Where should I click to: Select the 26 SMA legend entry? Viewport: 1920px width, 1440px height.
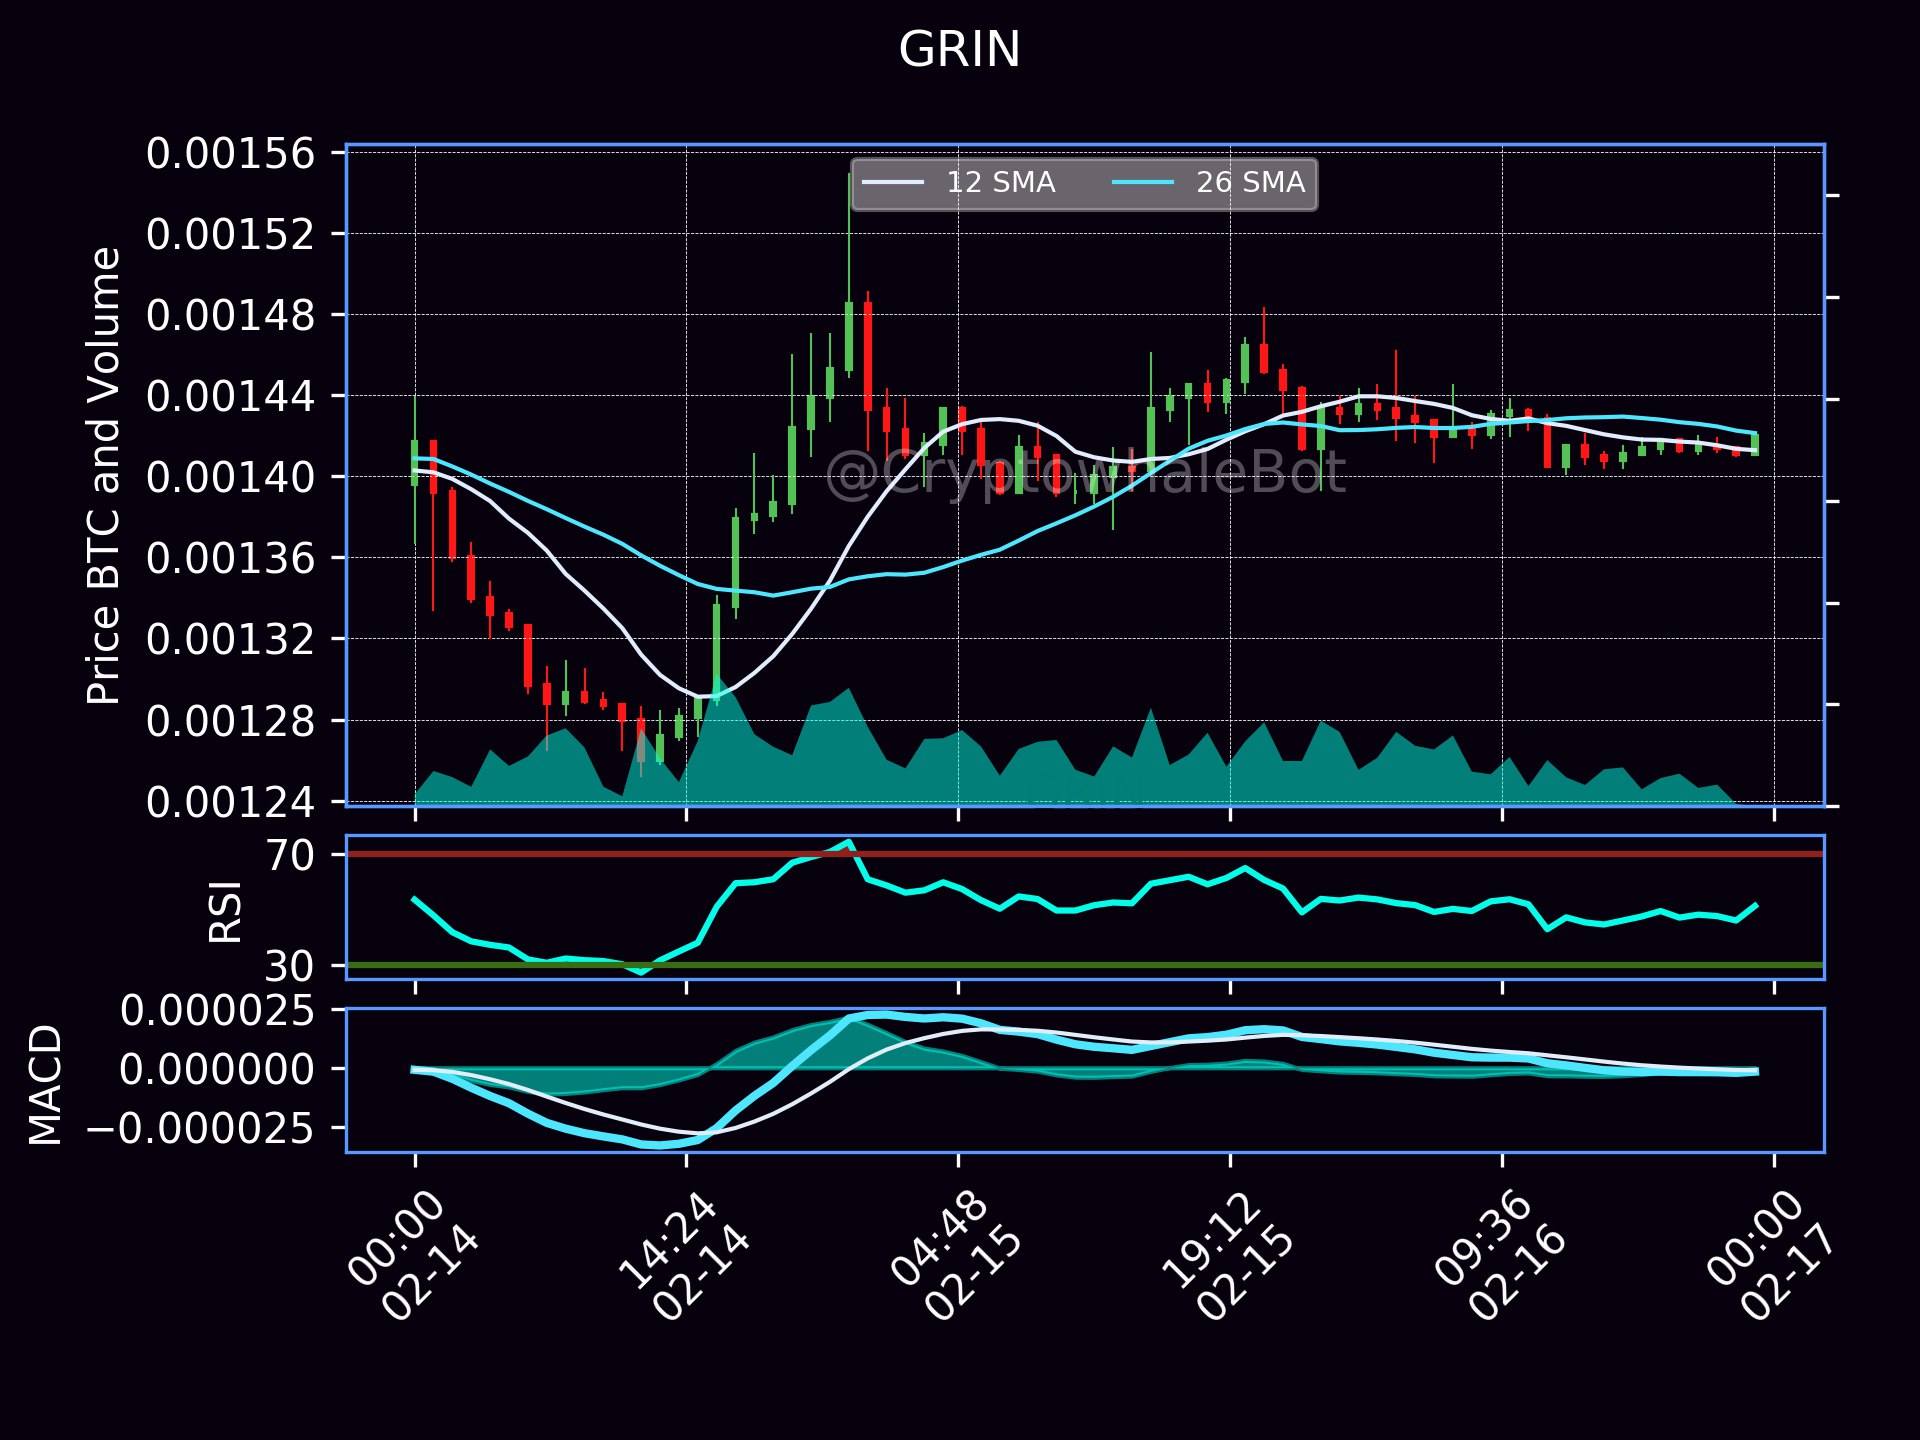point(1209,183)
